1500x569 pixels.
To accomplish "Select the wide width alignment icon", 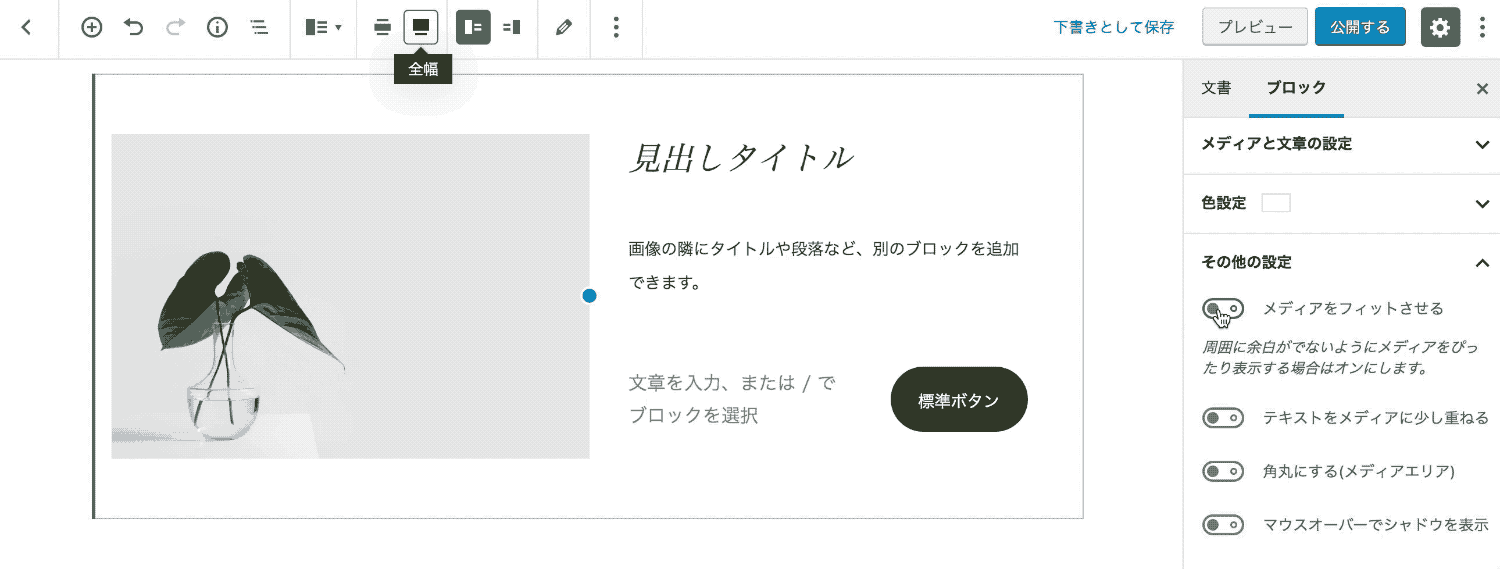I will [x=382, y=28].
